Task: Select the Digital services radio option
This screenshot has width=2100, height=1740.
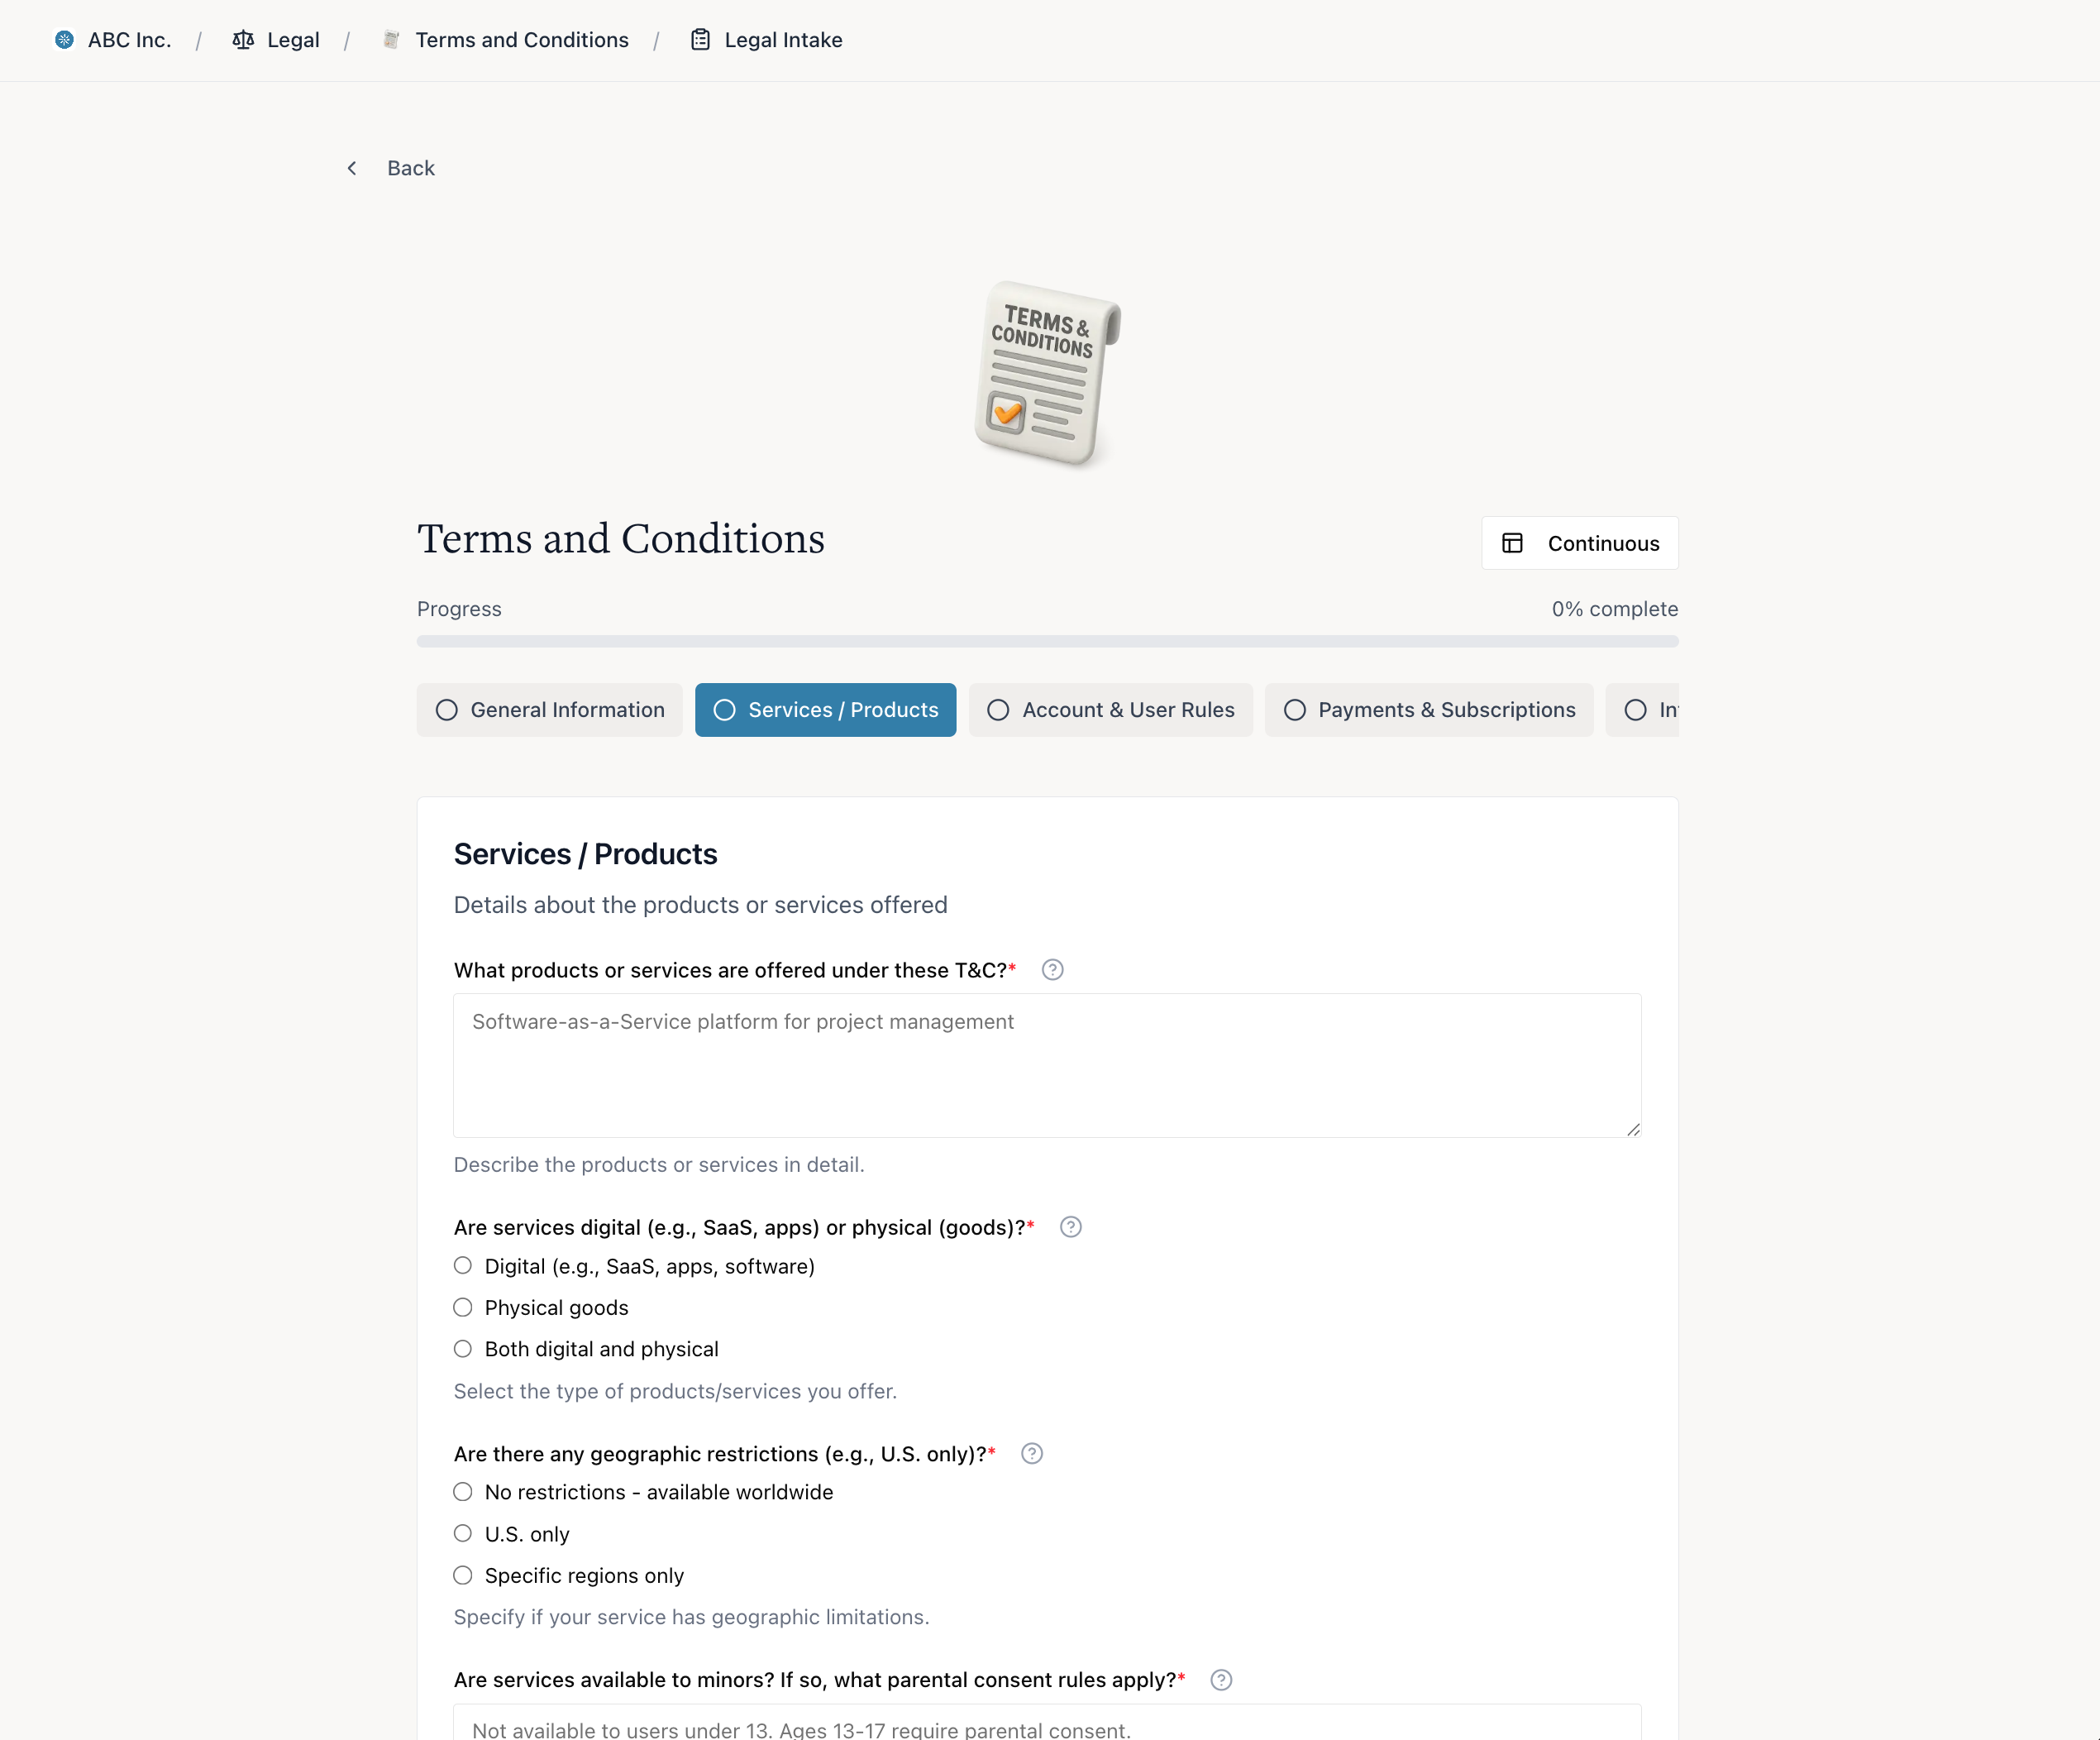Action: [463, 1265]
